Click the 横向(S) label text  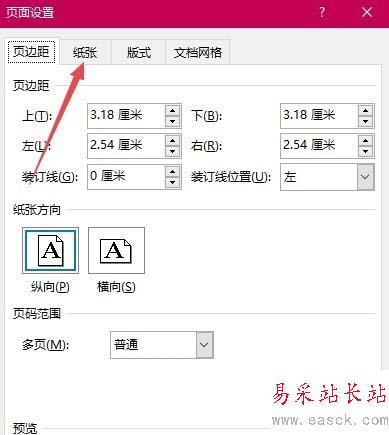click(x=116, y=287)
